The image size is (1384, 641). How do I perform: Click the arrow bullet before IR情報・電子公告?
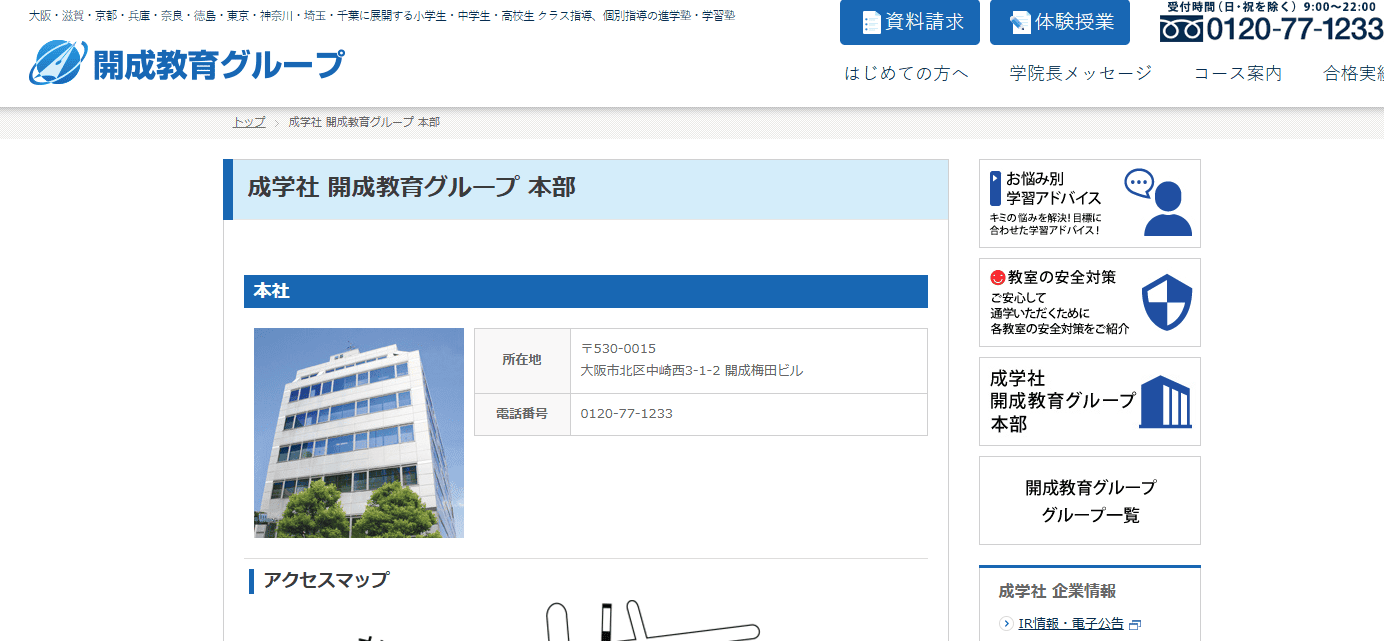[x=1006, y=623]
